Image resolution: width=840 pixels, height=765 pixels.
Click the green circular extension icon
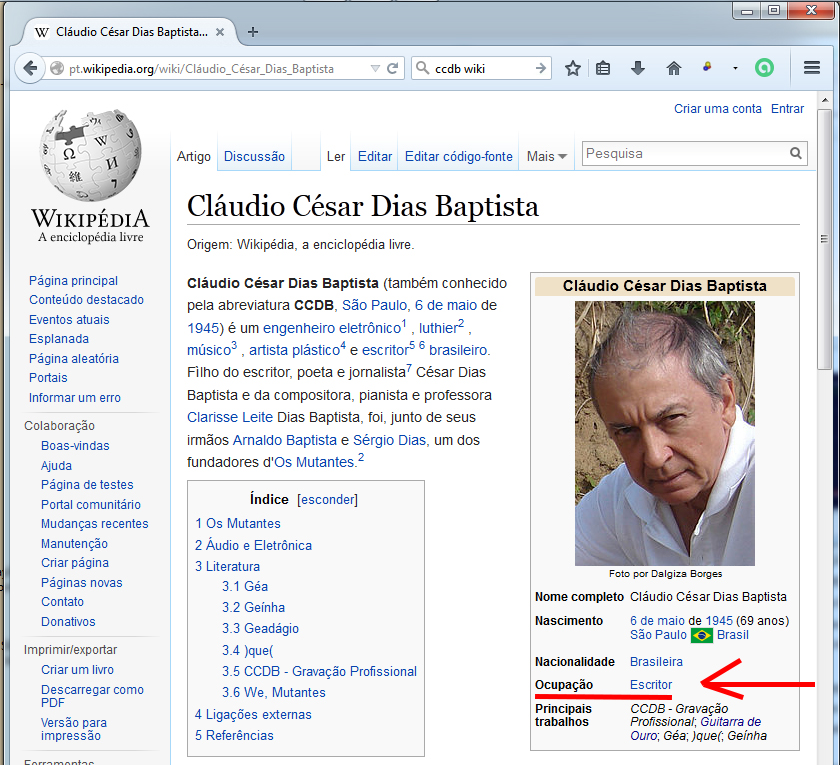point(764,68)
